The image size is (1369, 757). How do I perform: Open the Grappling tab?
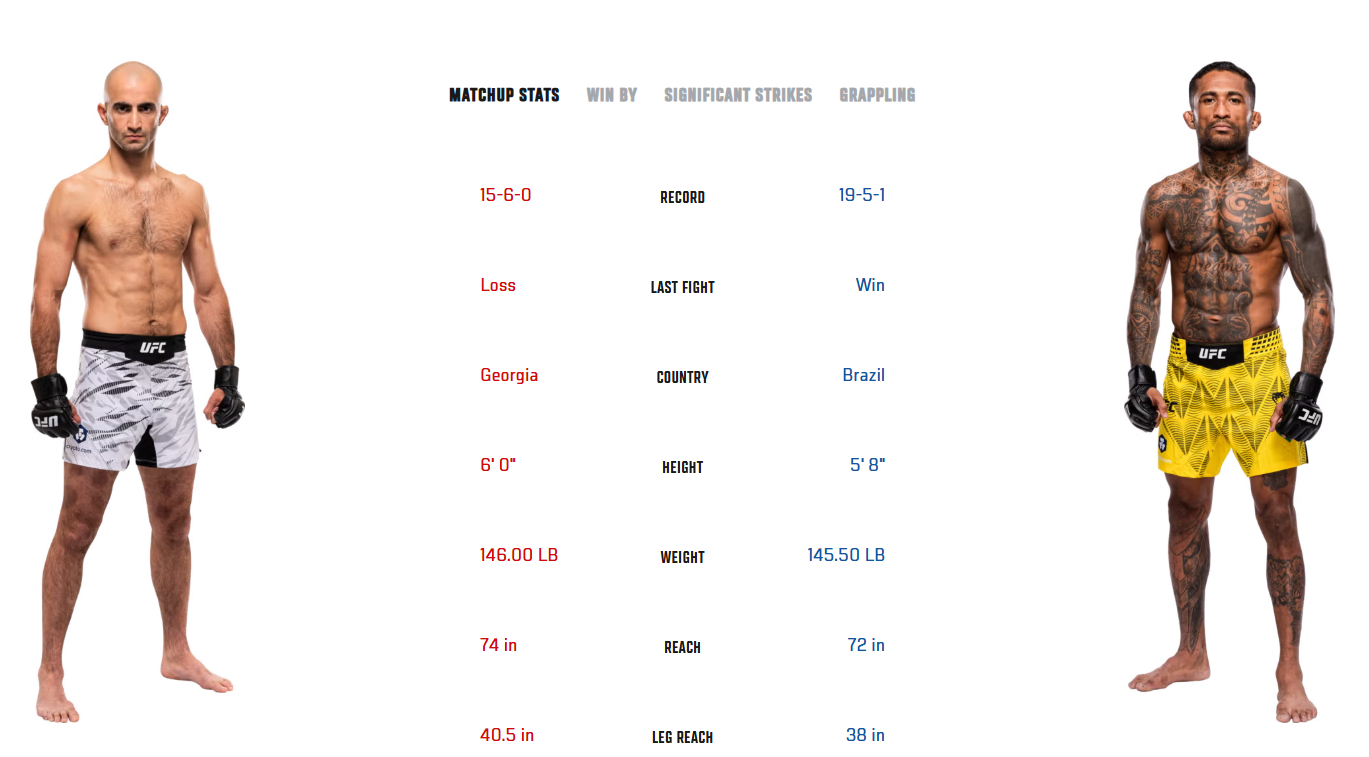pos(877,95)
